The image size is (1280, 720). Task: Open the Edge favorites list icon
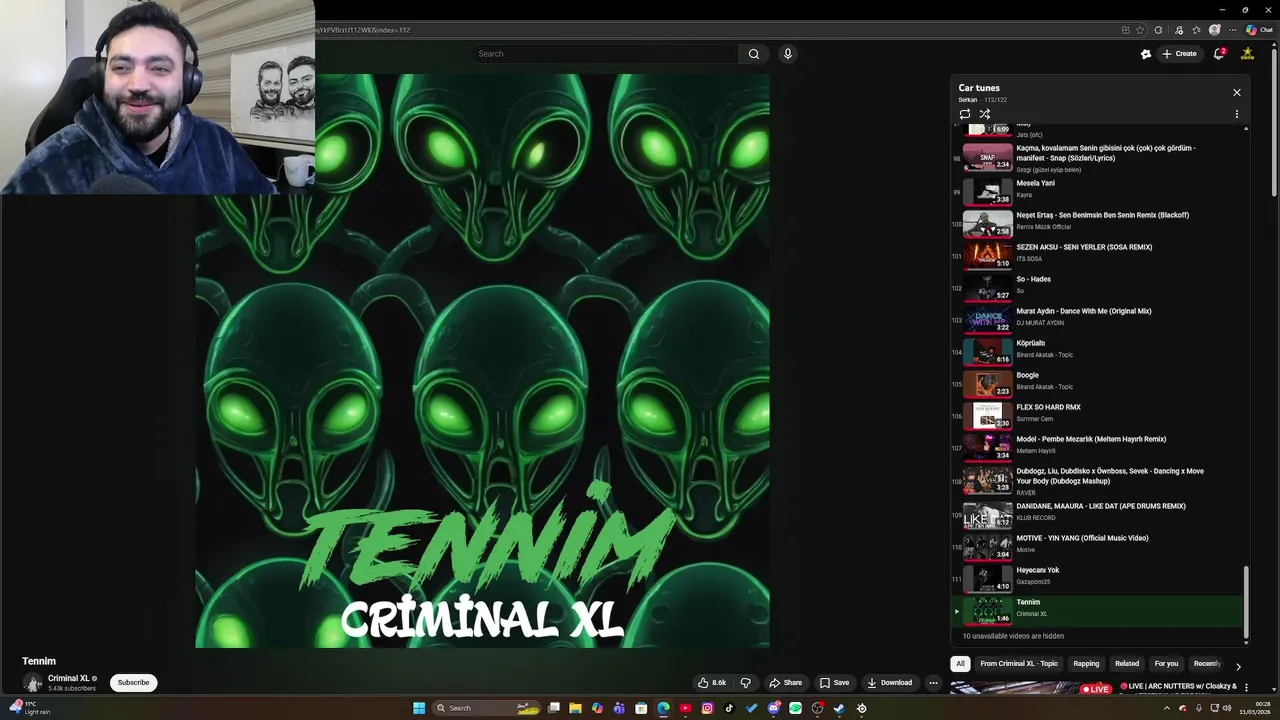click(x=1196, y=30)
